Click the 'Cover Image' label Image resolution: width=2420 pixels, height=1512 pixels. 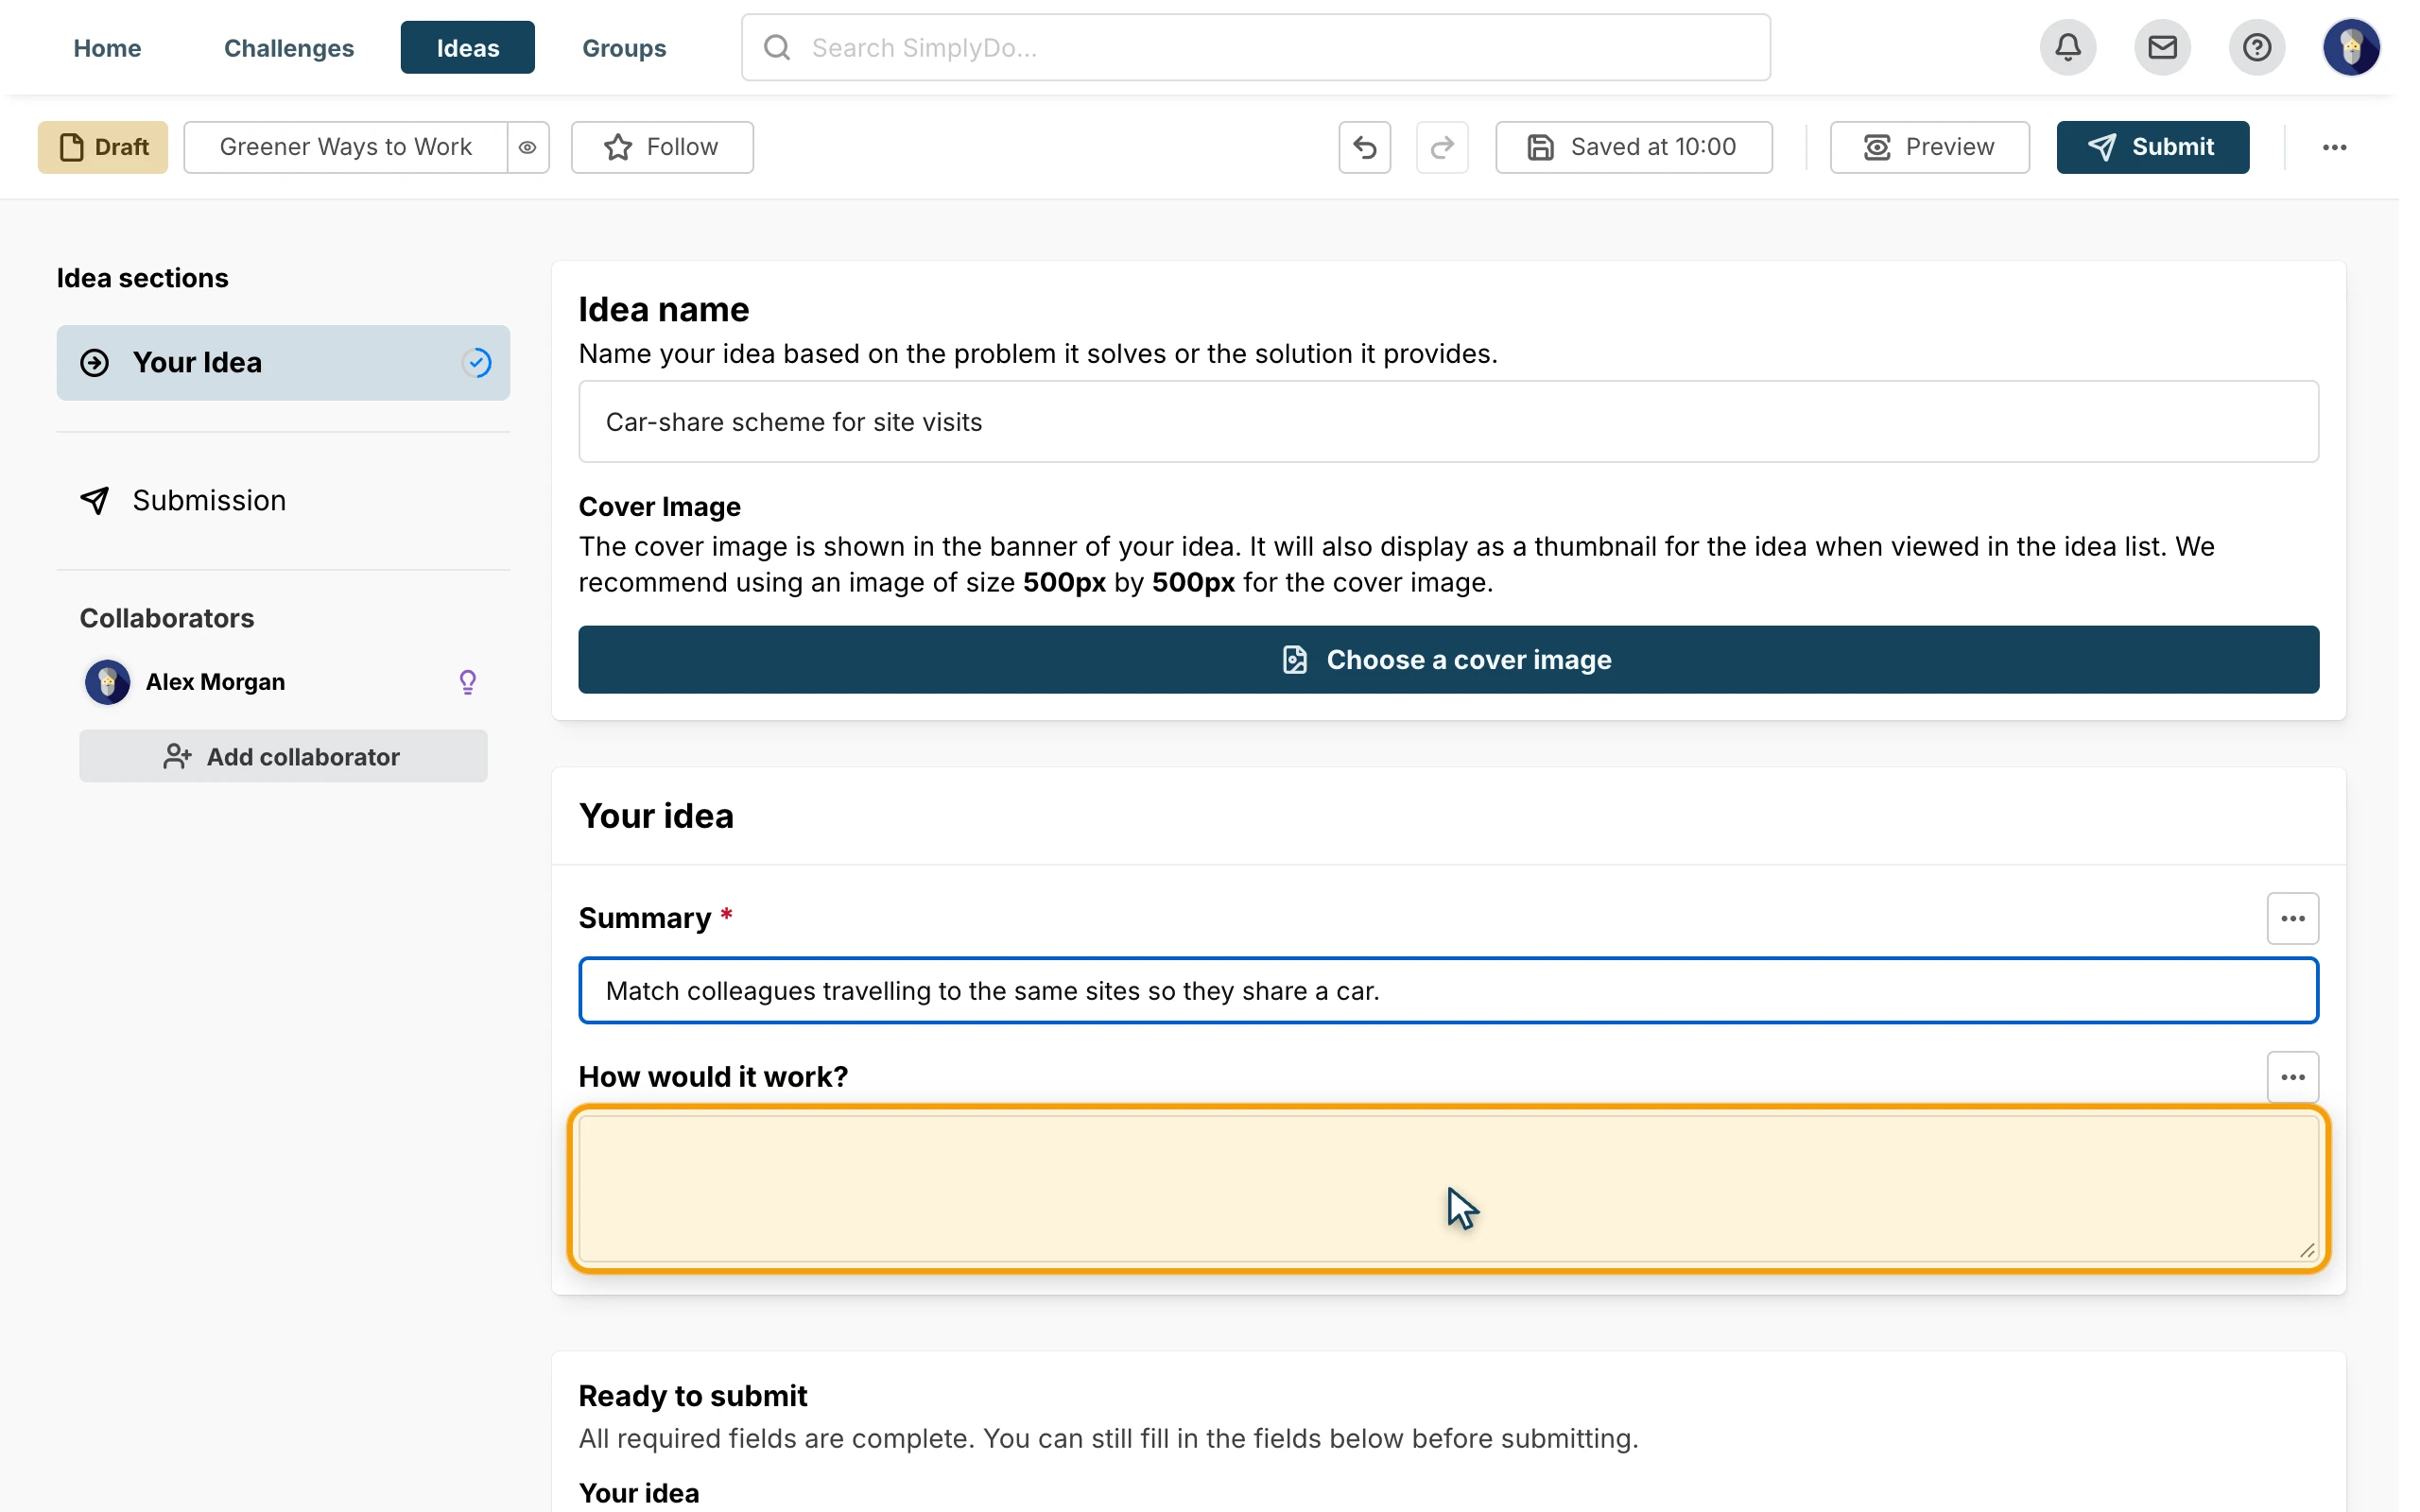pos(659,506)
